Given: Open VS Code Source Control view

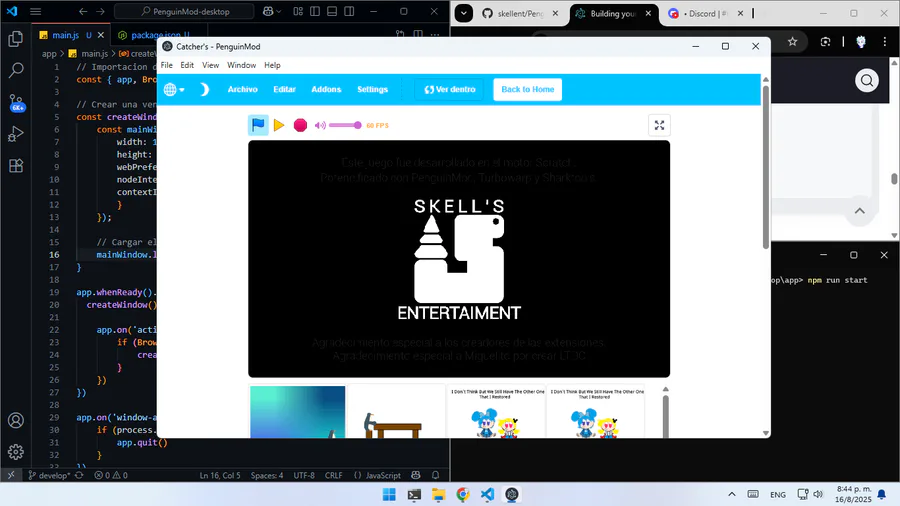Looking at the screenshot, I should point(16,103).
